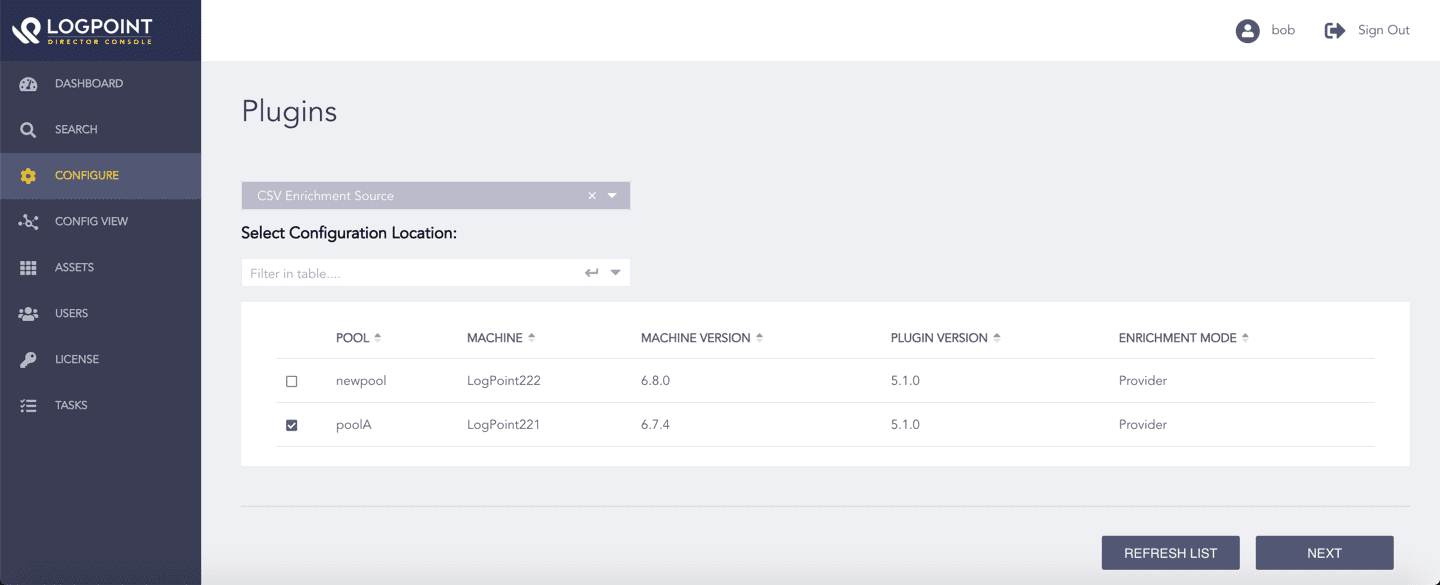The height and width of the screenshot is (585, 1440).
Task: Select the License key icon
Action: [28, 358]
